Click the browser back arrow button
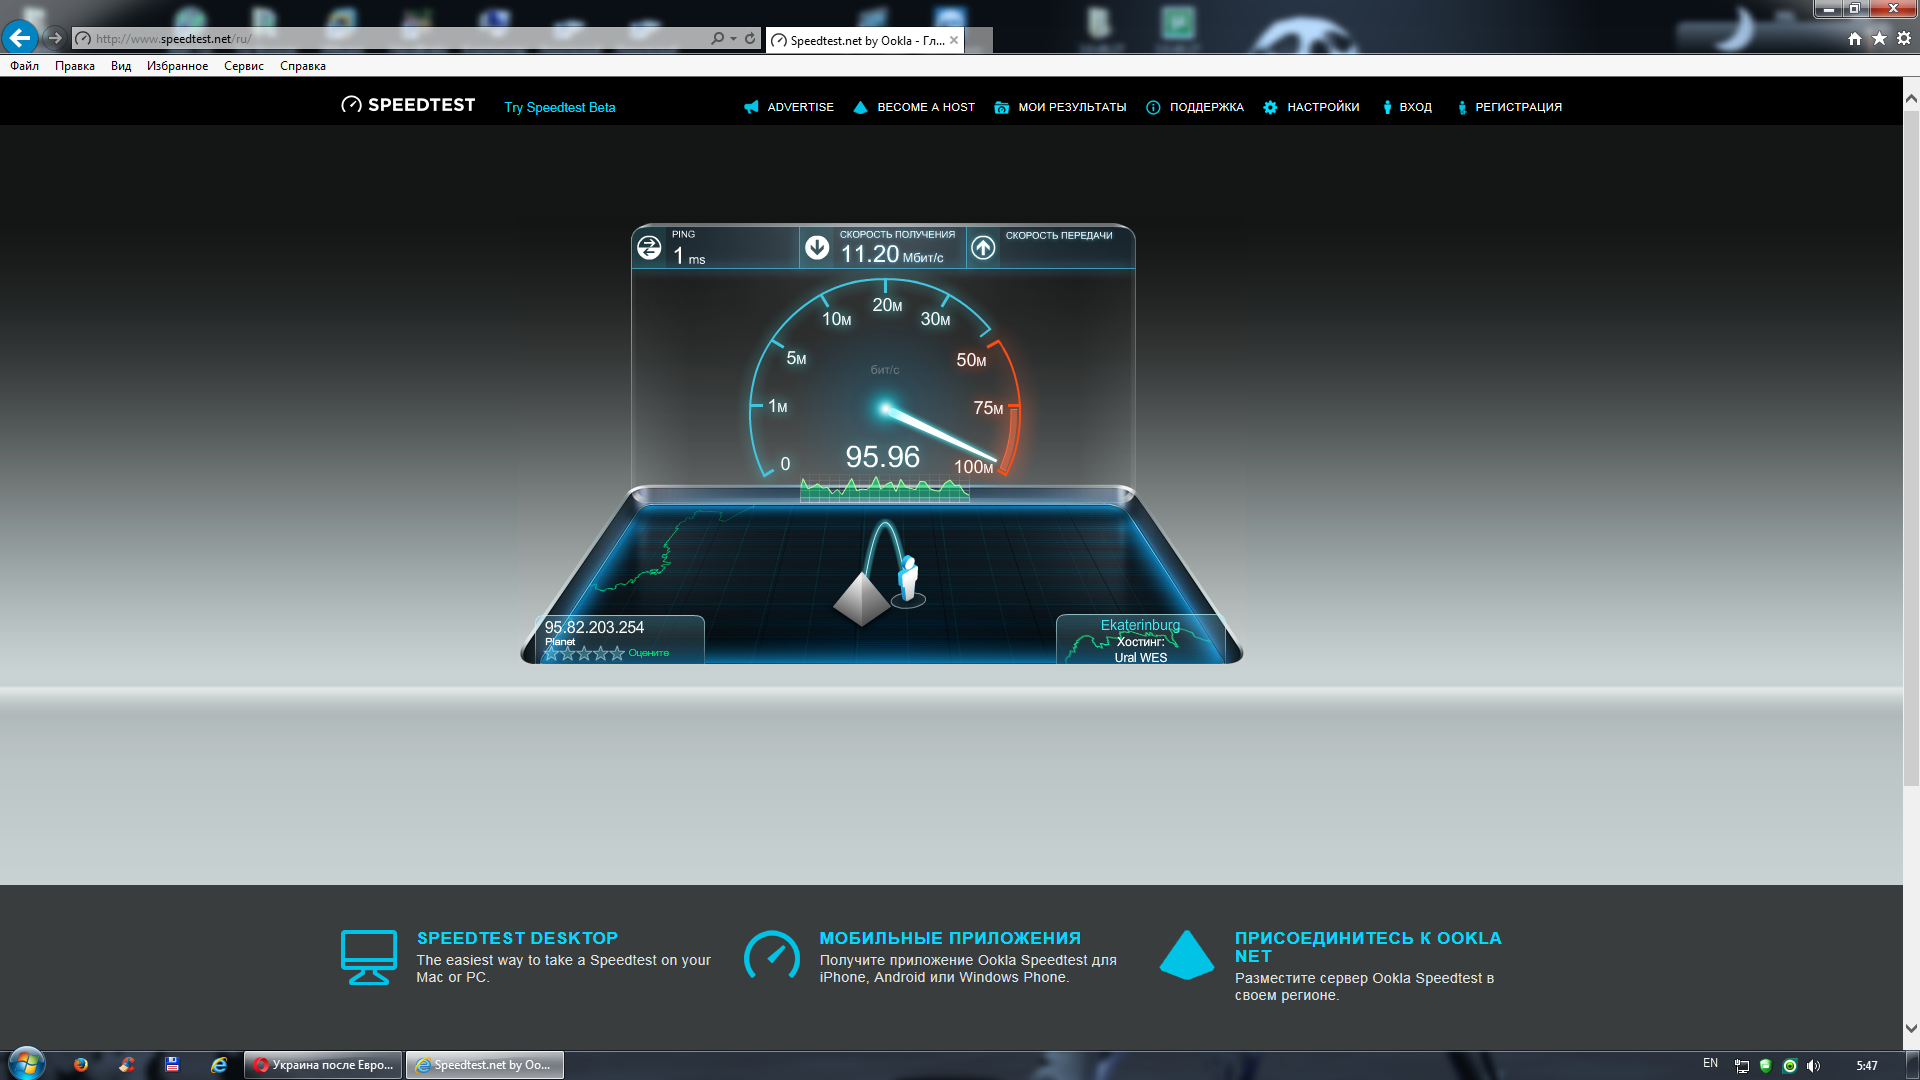The height and width of the screenshot is (1080, 1920). tap(20, 38)
